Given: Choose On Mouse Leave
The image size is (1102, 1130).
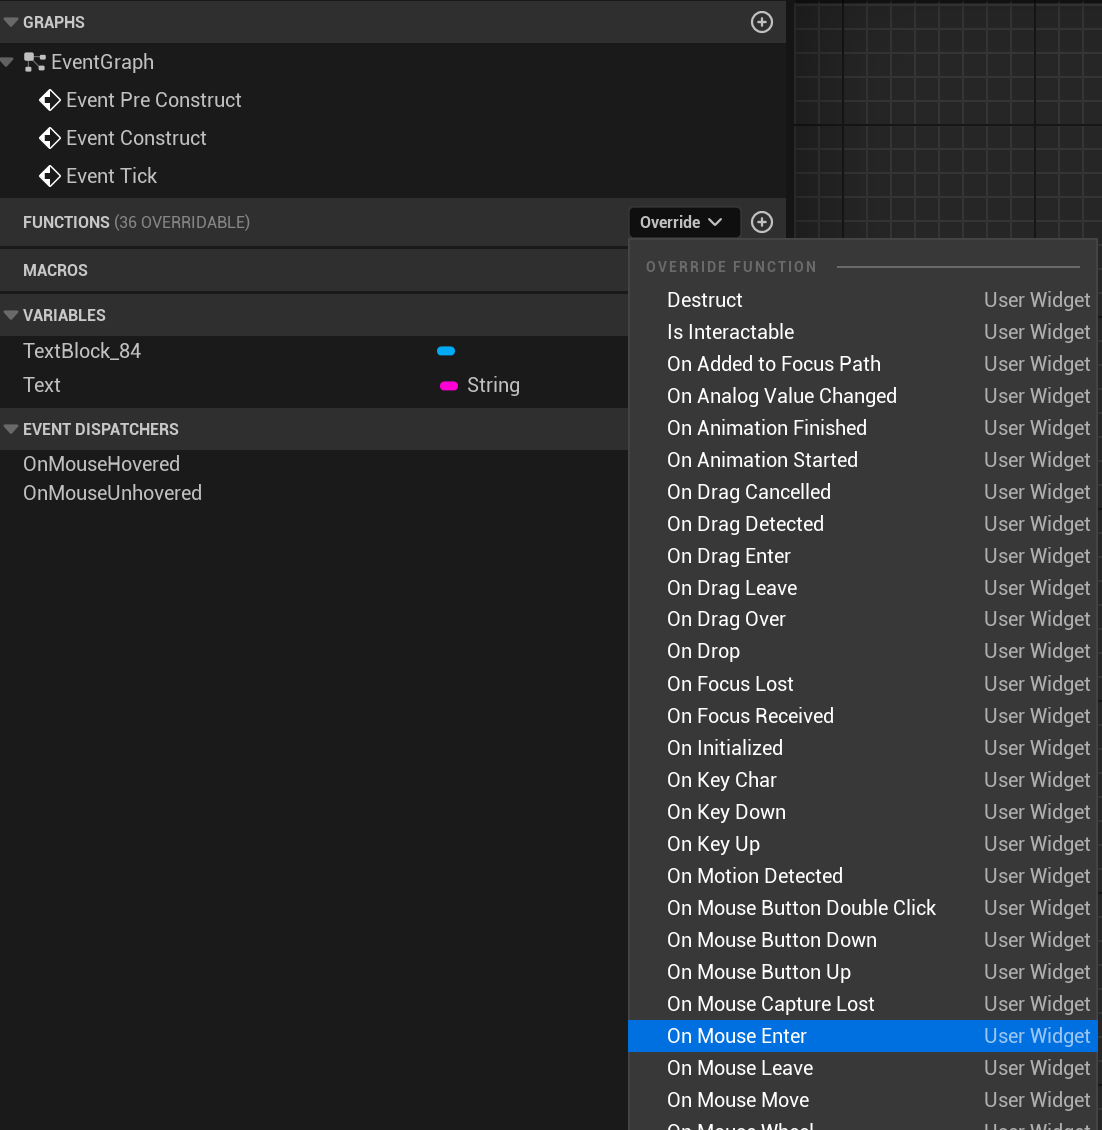Looking at the screenshot, I should (863, 1068).
